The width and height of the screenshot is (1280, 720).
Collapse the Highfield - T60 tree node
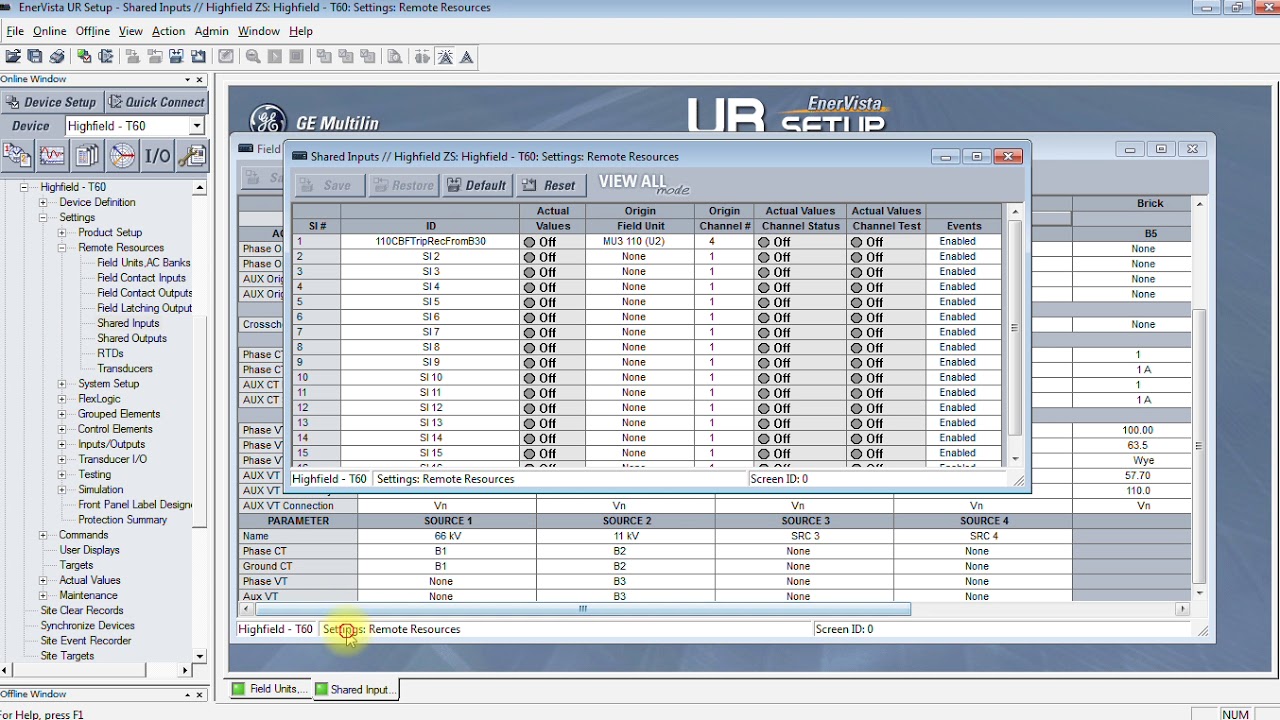click(25, 187)
